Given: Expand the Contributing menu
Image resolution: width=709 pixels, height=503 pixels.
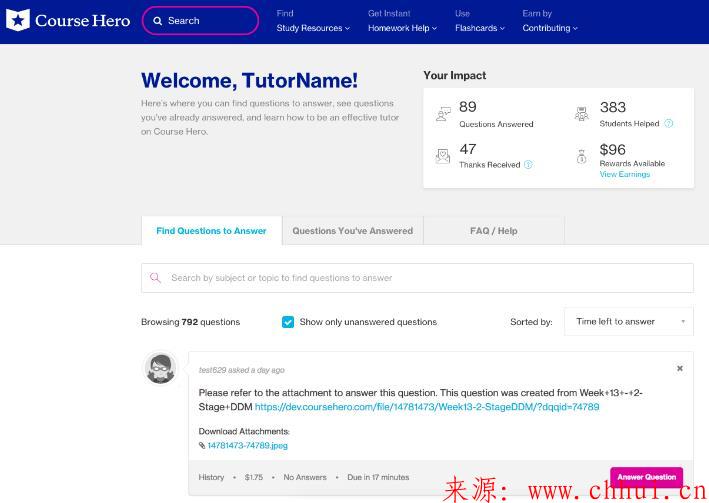Looking at the screenshot, I should (x=550, y=28).
